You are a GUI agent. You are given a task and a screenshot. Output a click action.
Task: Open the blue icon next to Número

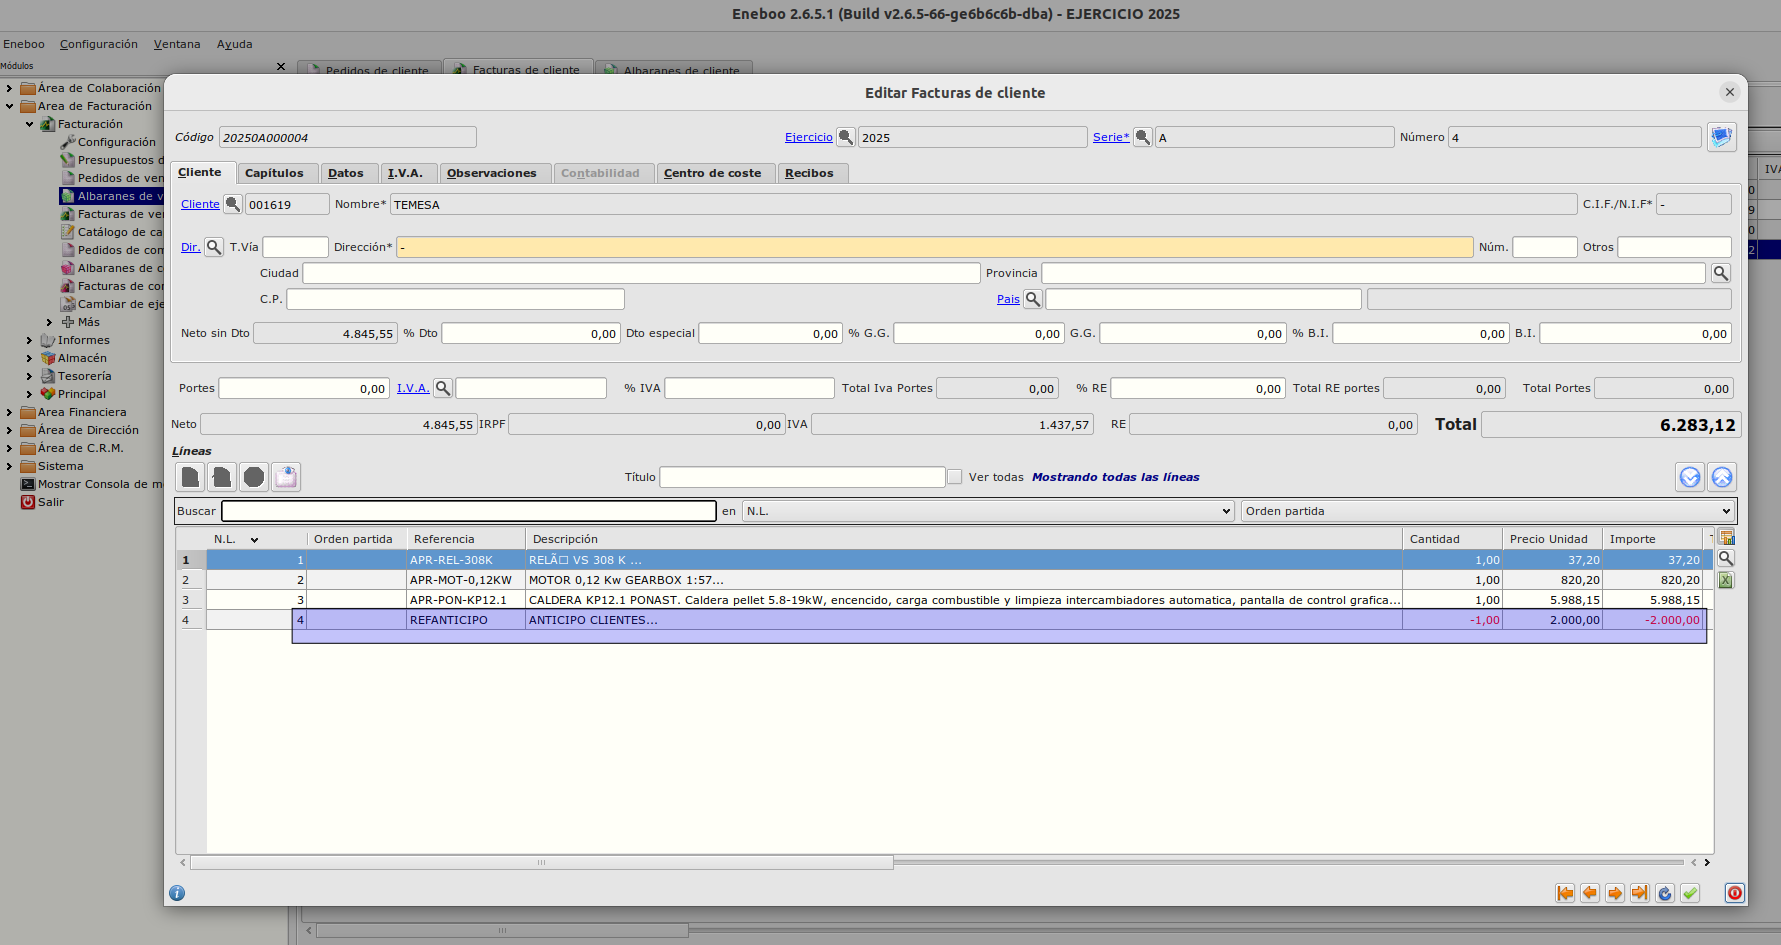coord(1721,137)
